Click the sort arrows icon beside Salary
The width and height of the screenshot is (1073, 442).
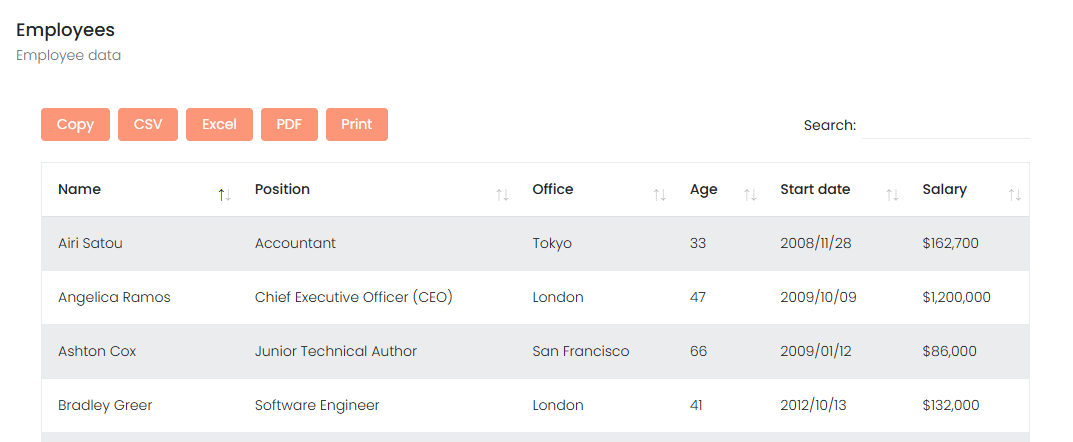click(1015, 195)
